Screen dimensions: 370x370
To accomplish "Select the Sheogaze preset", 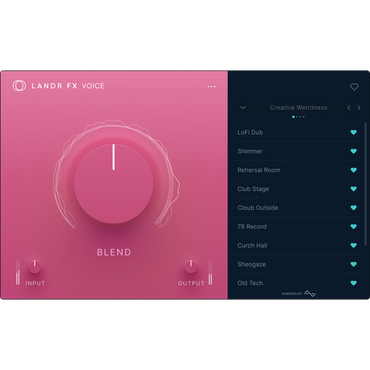I will coord(297,264).
